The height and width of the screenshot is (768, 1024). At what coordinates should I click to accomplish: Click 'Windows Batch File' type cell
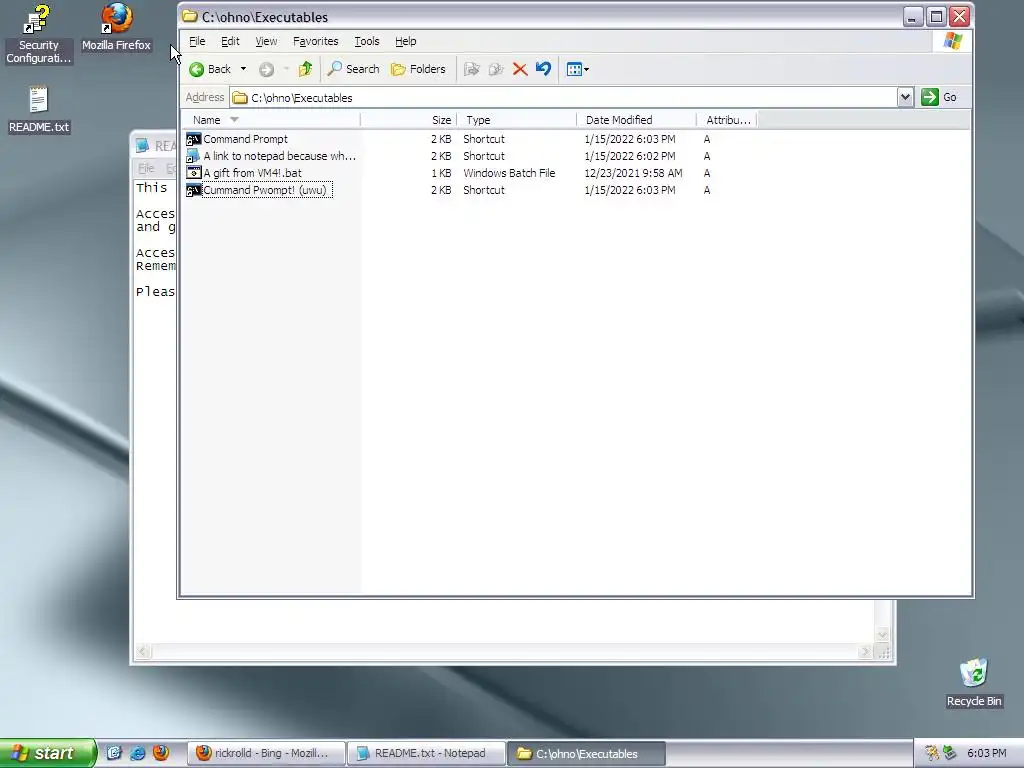(509, 173)
